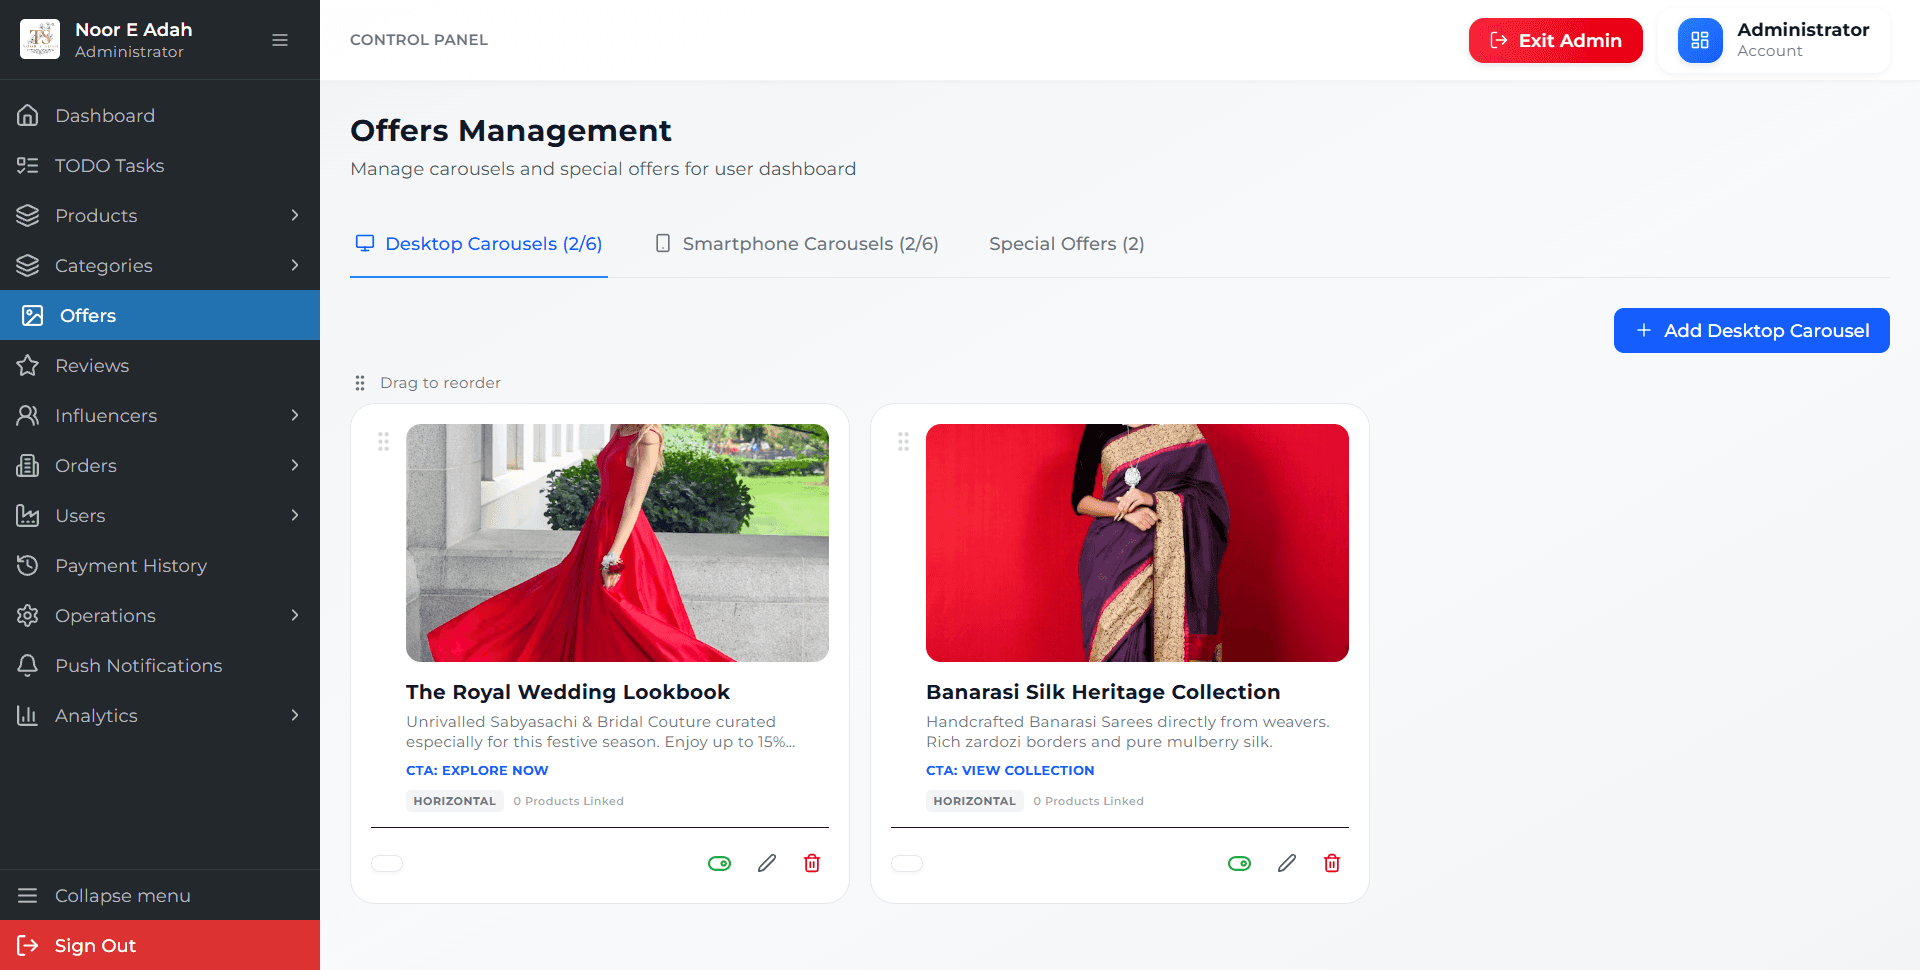Click the CTA: VIEW COLLECTION text
Screen dimensions: 1920x970
[1010, 770]
